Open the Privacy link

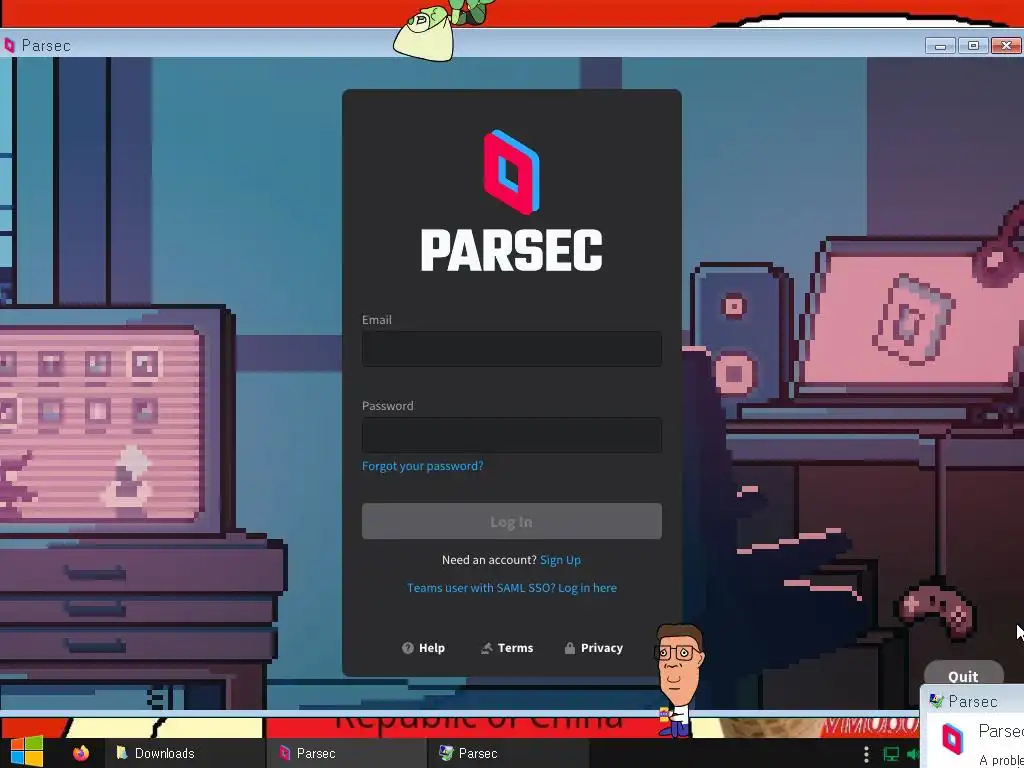[593, 648]
